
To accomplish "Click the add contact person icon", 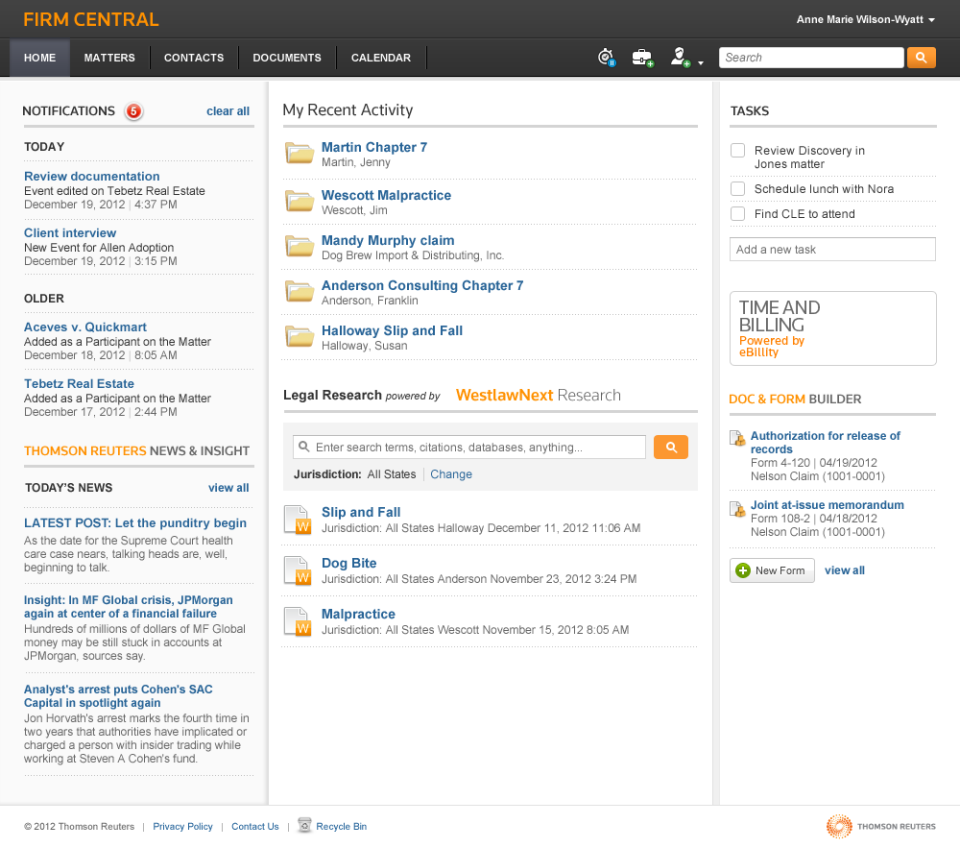I will pos(680,58).
